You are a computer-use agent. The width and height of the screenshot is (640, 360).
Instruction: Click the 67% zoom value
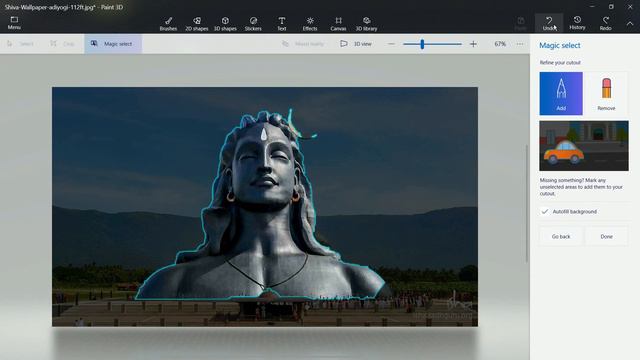(500, 44)
